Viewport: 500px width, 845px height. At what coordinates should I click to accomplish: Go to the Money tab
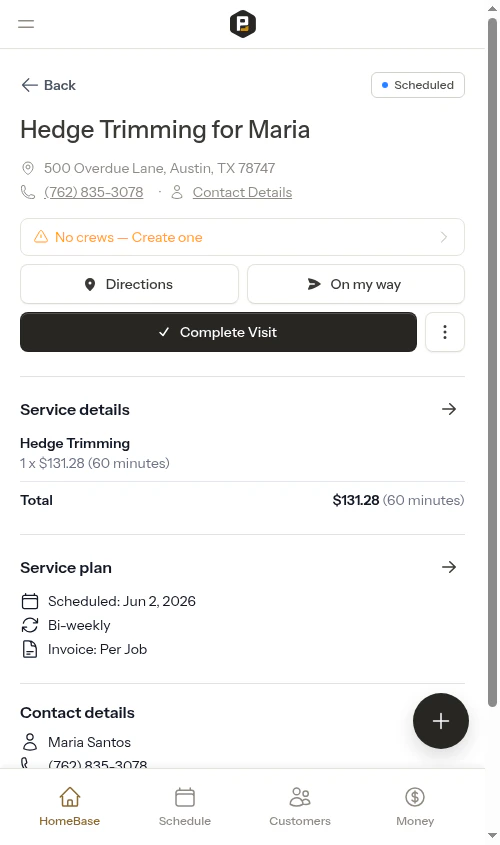[x=415, y=807]
